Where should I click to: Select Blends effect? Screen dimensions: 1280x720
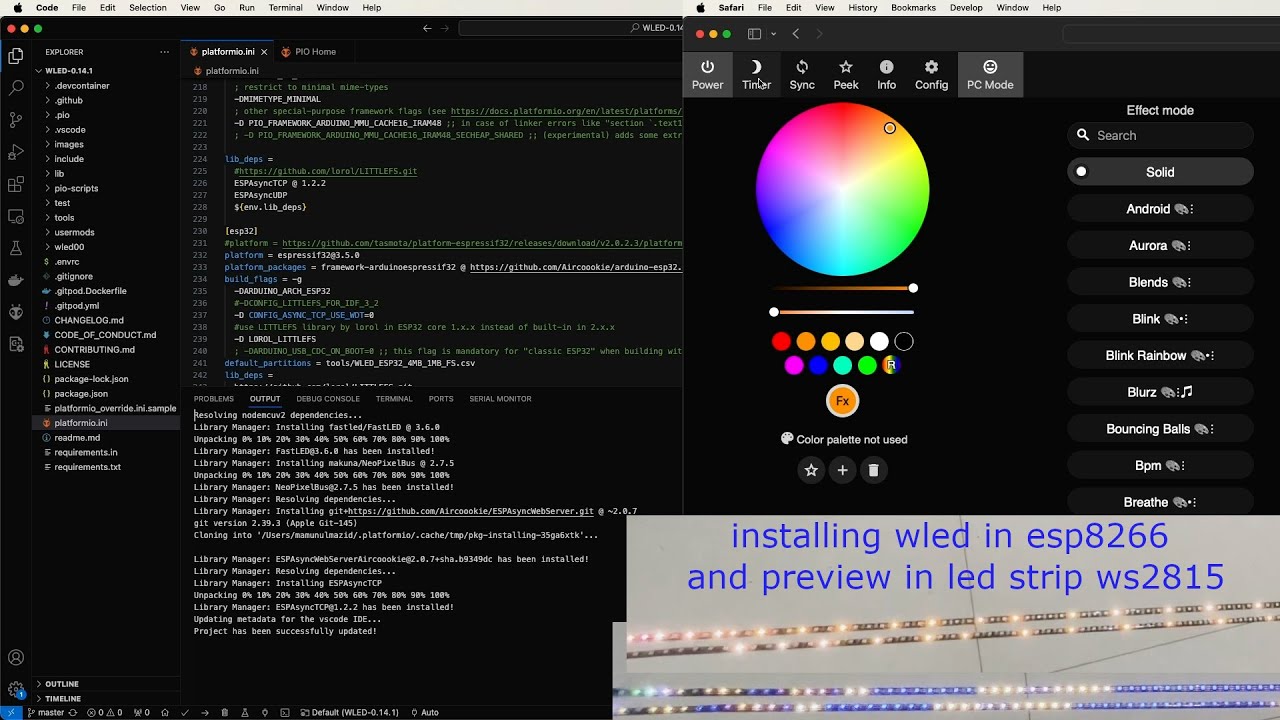pyautogui.click(x=1160, y=282)
